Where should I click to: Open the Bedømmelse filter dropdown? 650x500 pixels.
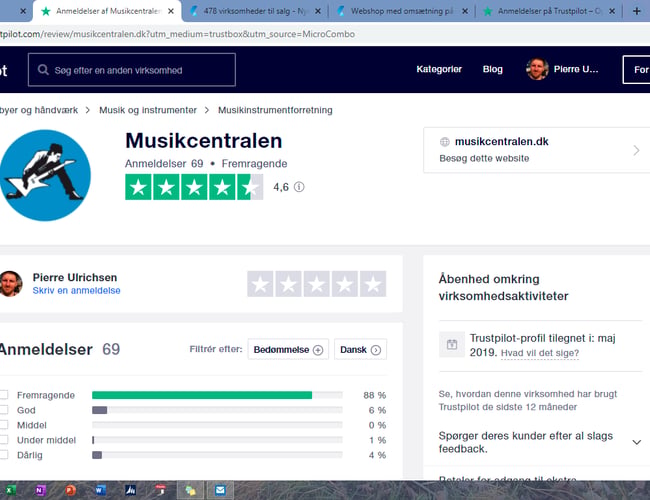pyautogui.click(x=288, y=349)
